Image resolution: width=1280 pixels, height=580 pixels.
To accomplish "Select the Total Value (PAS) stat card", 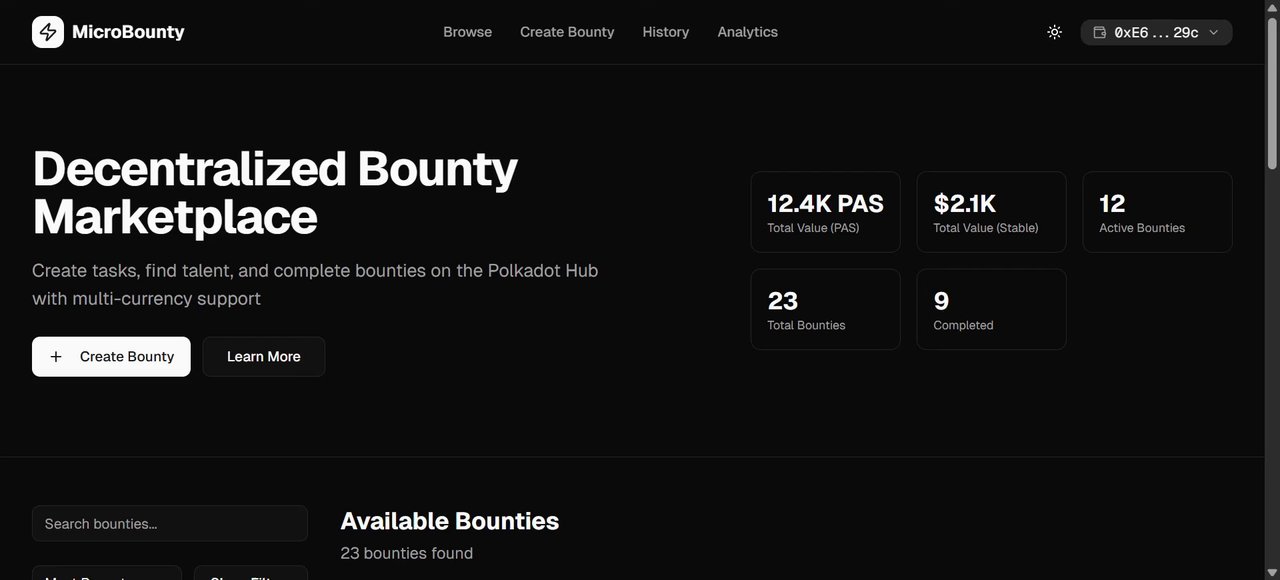I will click(825, 212).
